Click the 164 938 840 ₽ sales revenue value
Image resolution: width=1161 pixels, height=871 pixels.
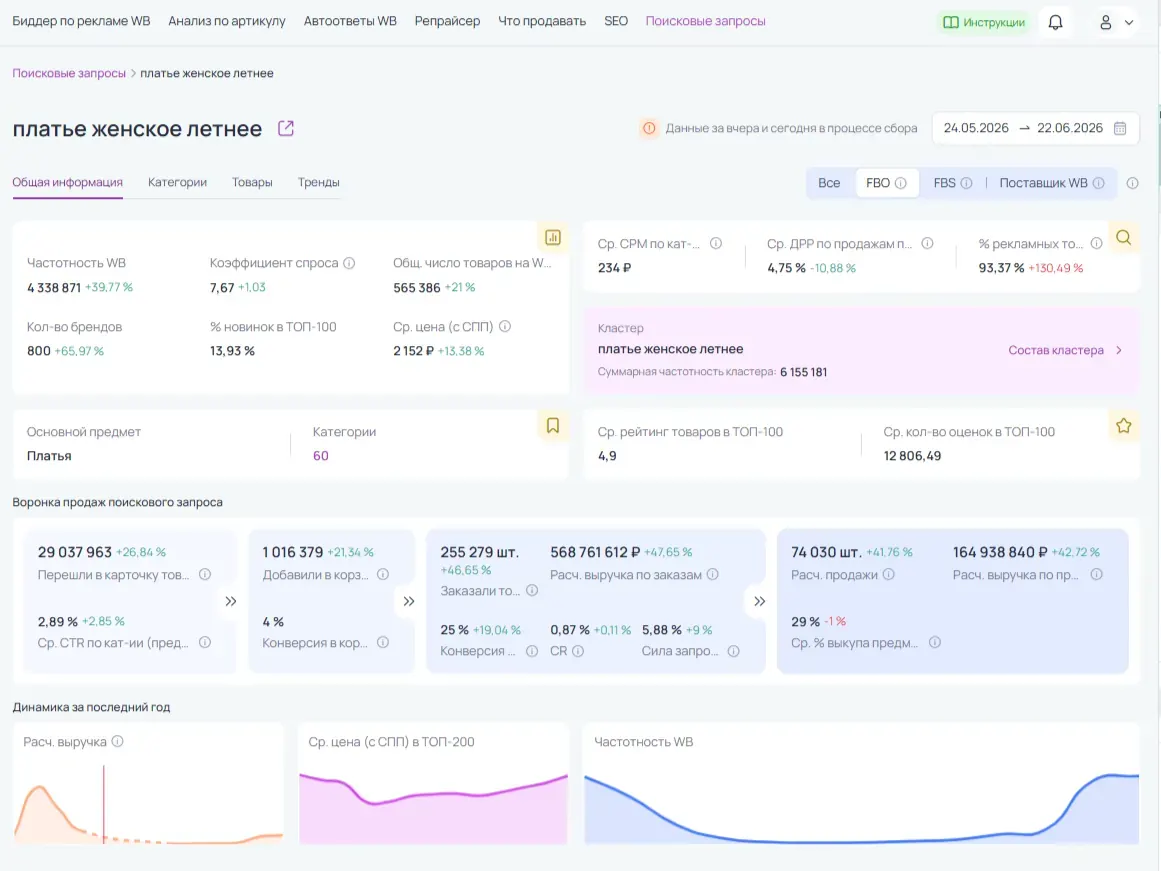coord(1000,552)
